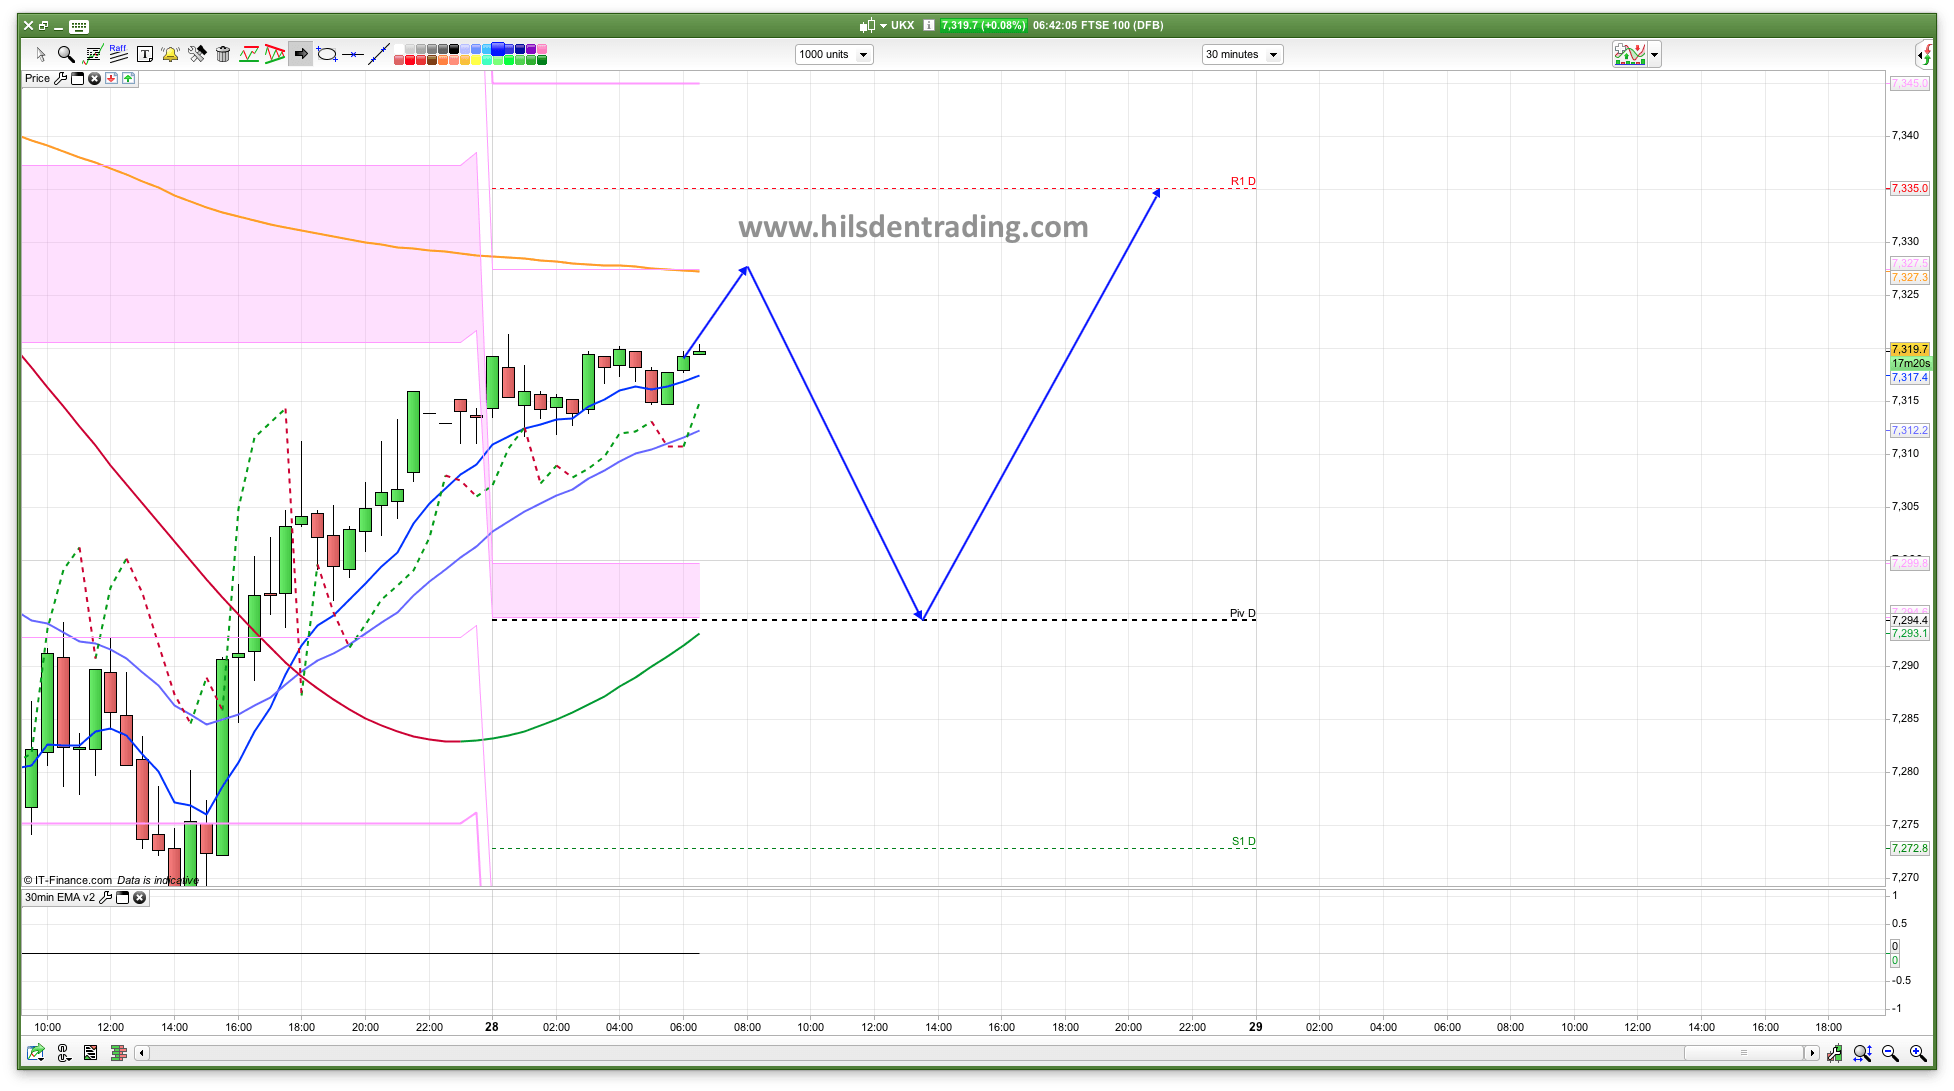Close the 30min EMA v2 indicator panel
This screenshot has width=1954, height=1091.
coord(140,897)
